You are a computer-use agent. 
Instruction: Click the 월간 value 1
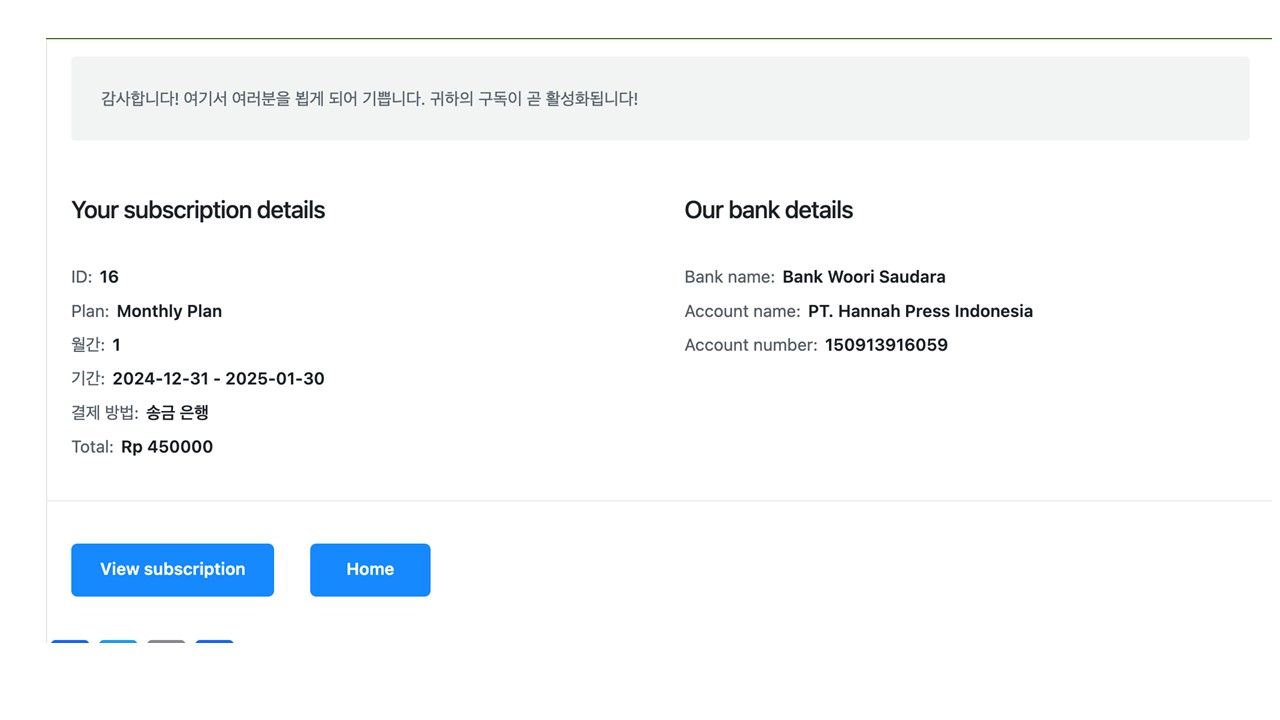[x=116, y=345]
